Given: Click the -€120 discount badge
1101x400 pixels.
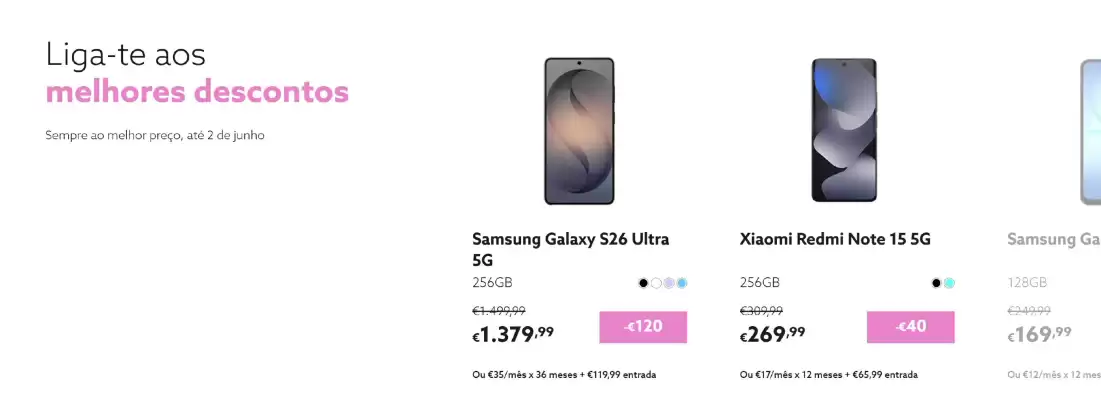Looking at the screenshot, I should tap(643, 327).
